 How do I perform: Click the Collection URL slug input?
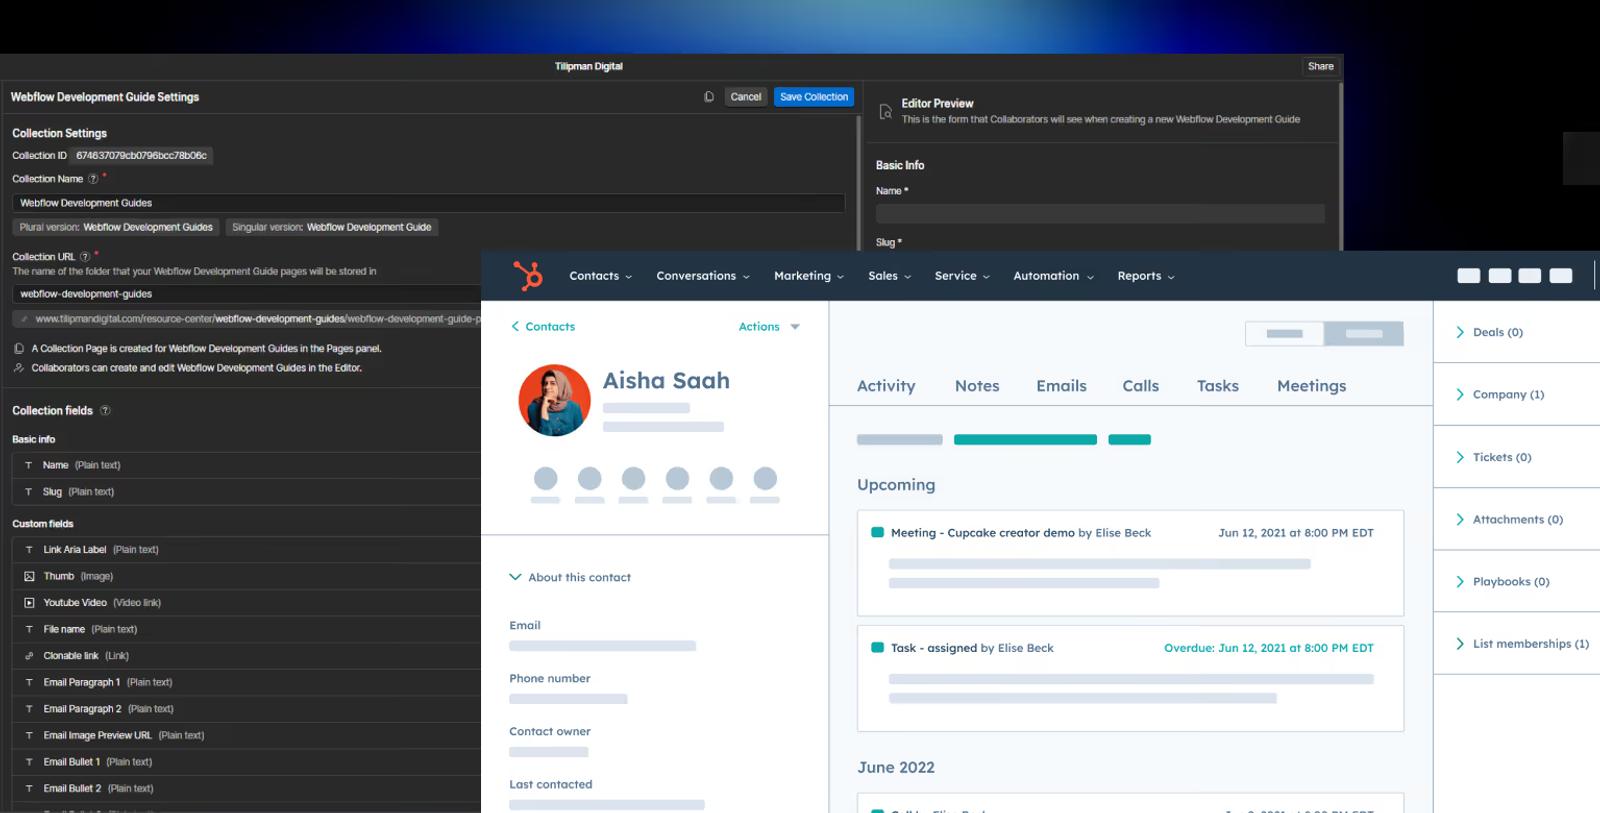click(246, 294)
